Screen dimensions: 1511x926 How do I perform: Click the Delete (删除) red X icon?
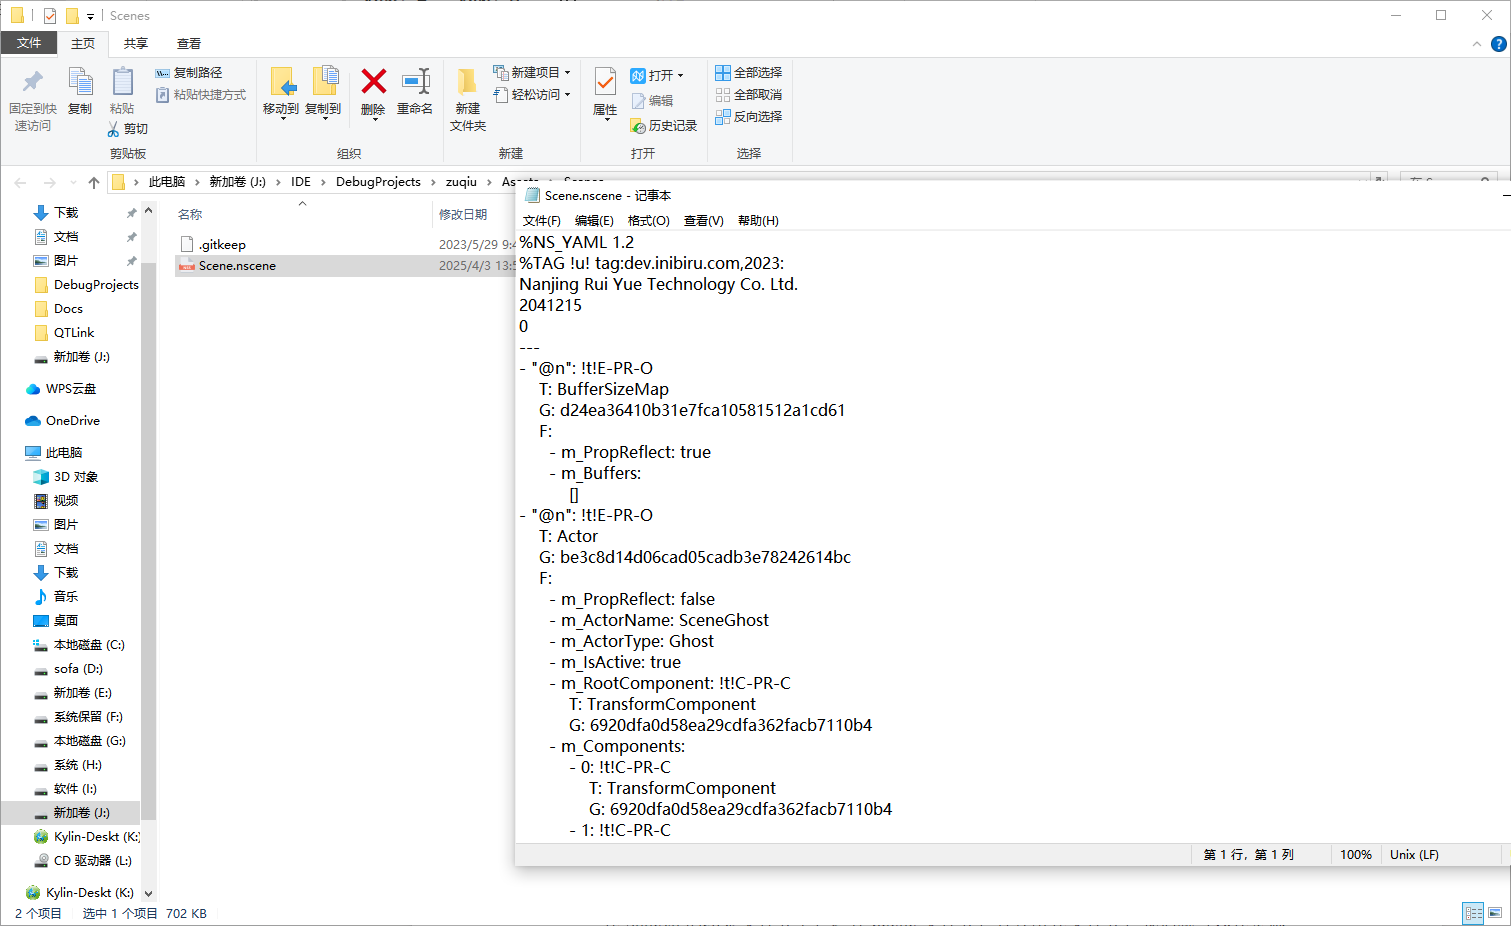[x=373, y=82]
